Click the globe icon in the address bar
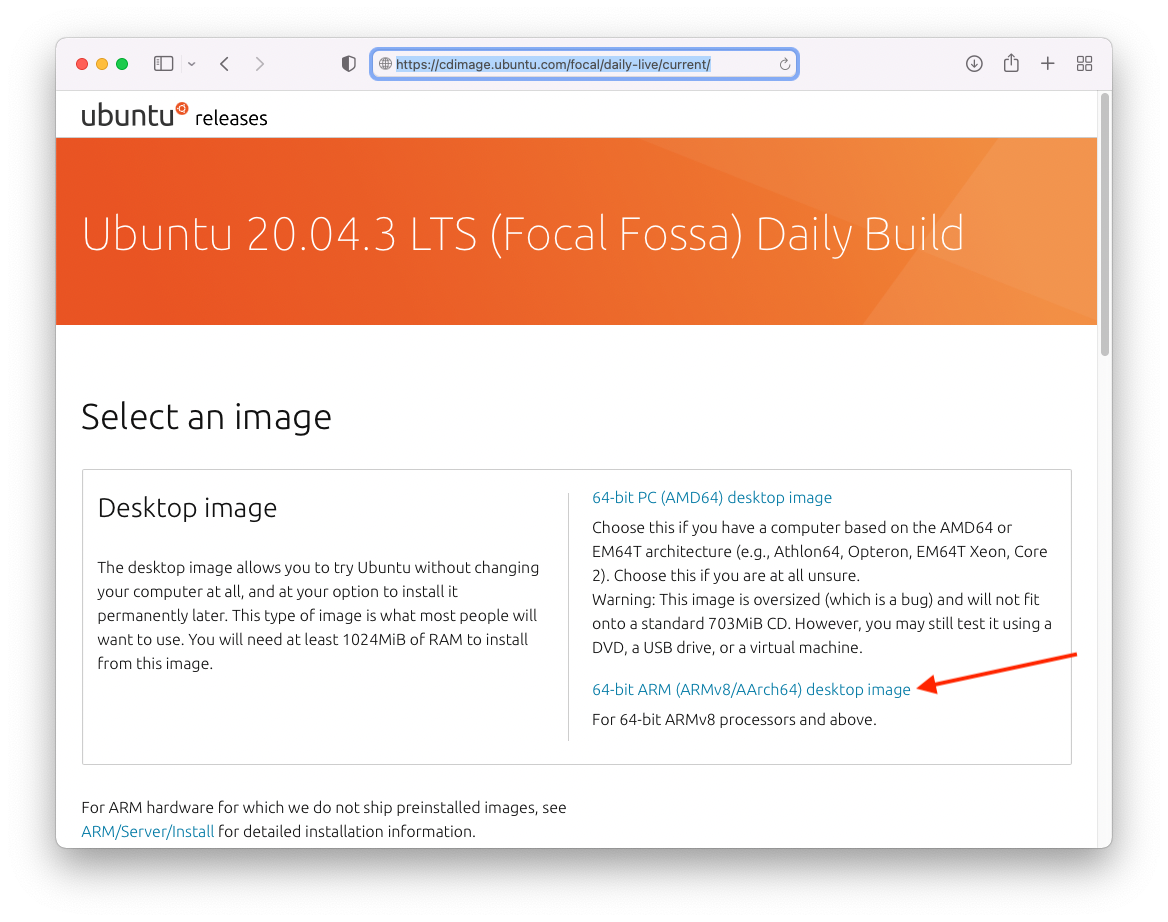The height and width of the screenshot is (922, 1168). (x=385, y=64)
